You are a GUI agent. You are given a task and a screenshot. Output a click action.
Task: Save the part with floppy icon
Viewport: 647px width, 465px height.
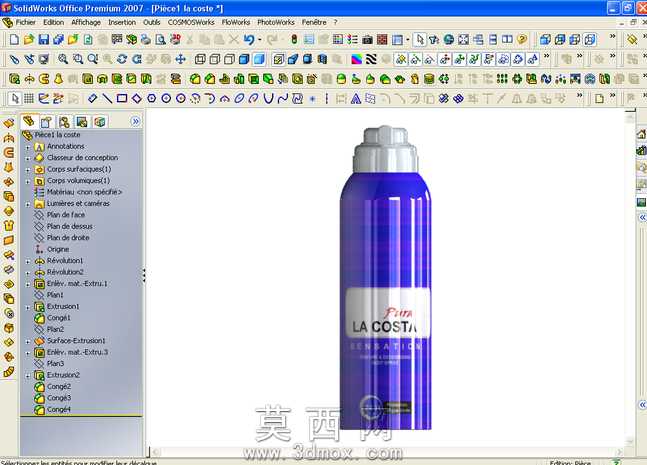[44, 40]
